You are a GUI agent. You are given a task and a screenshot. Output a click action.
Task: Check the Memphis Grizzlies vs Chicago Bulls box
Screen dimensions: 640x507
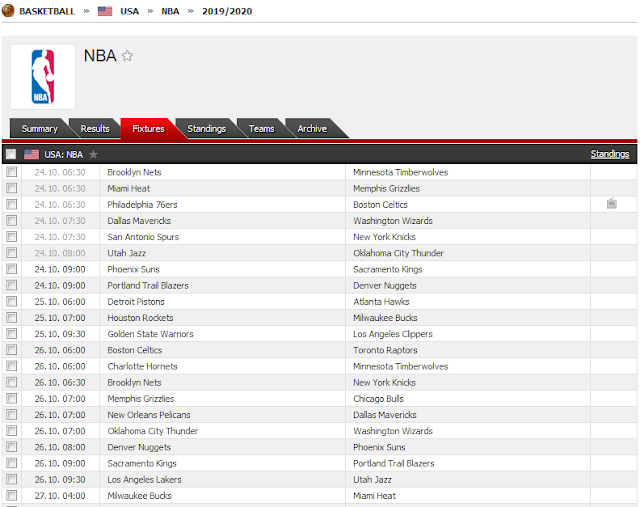pos(11,398)
